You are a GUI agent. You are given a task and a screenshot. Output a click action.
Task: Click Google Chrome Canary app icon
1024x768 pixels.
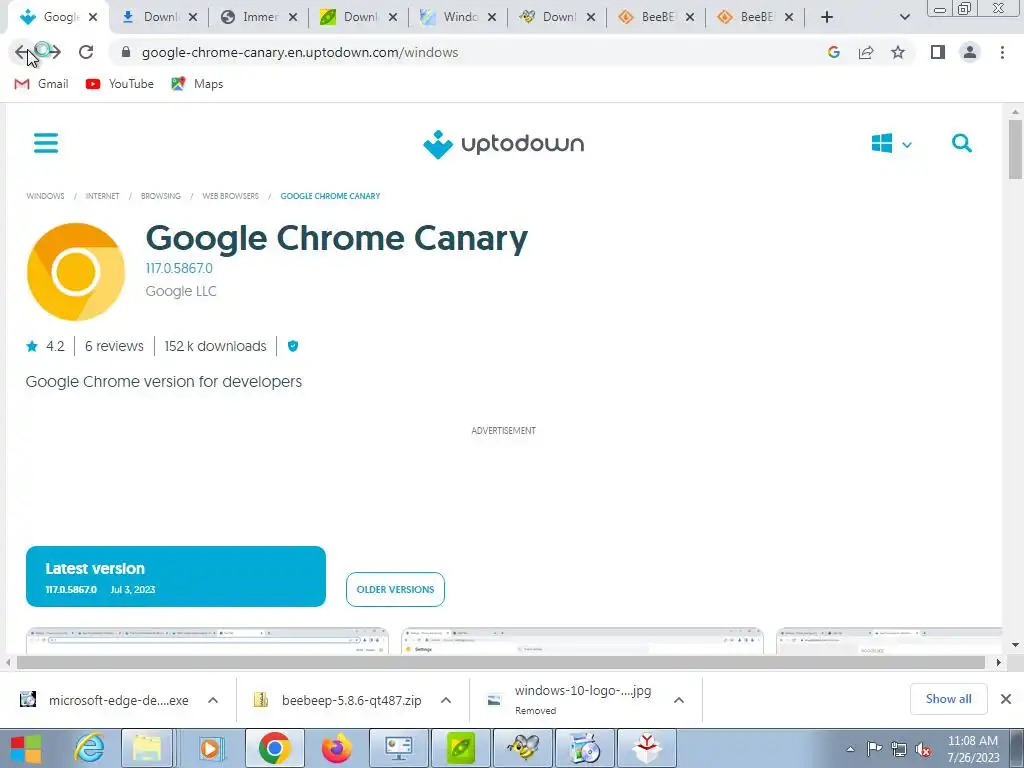(76, 272)
